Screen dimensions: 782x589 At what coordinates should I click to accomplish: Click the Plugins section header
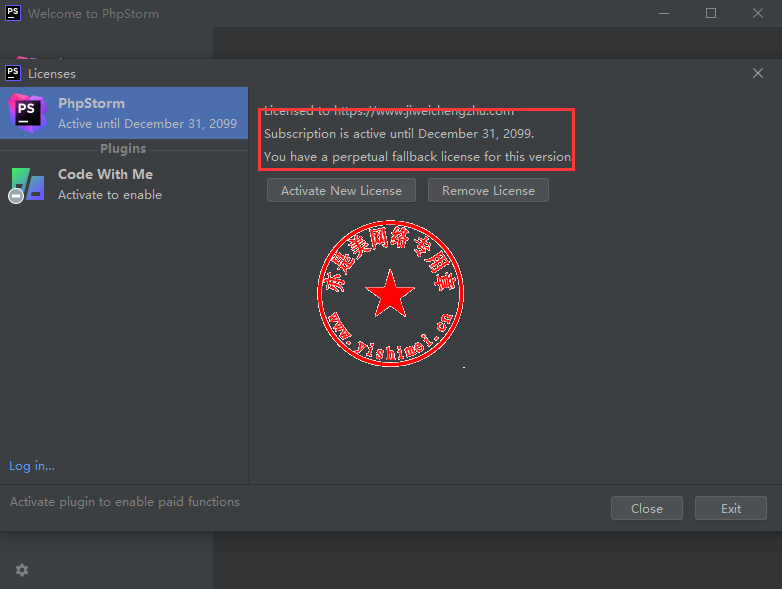tap(123, 149)
